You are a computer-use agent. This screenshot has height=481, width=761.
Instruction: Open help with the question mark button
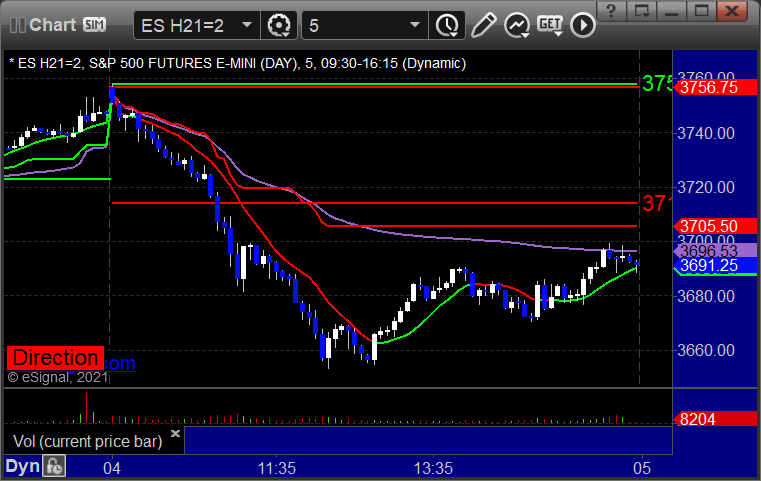611,11
